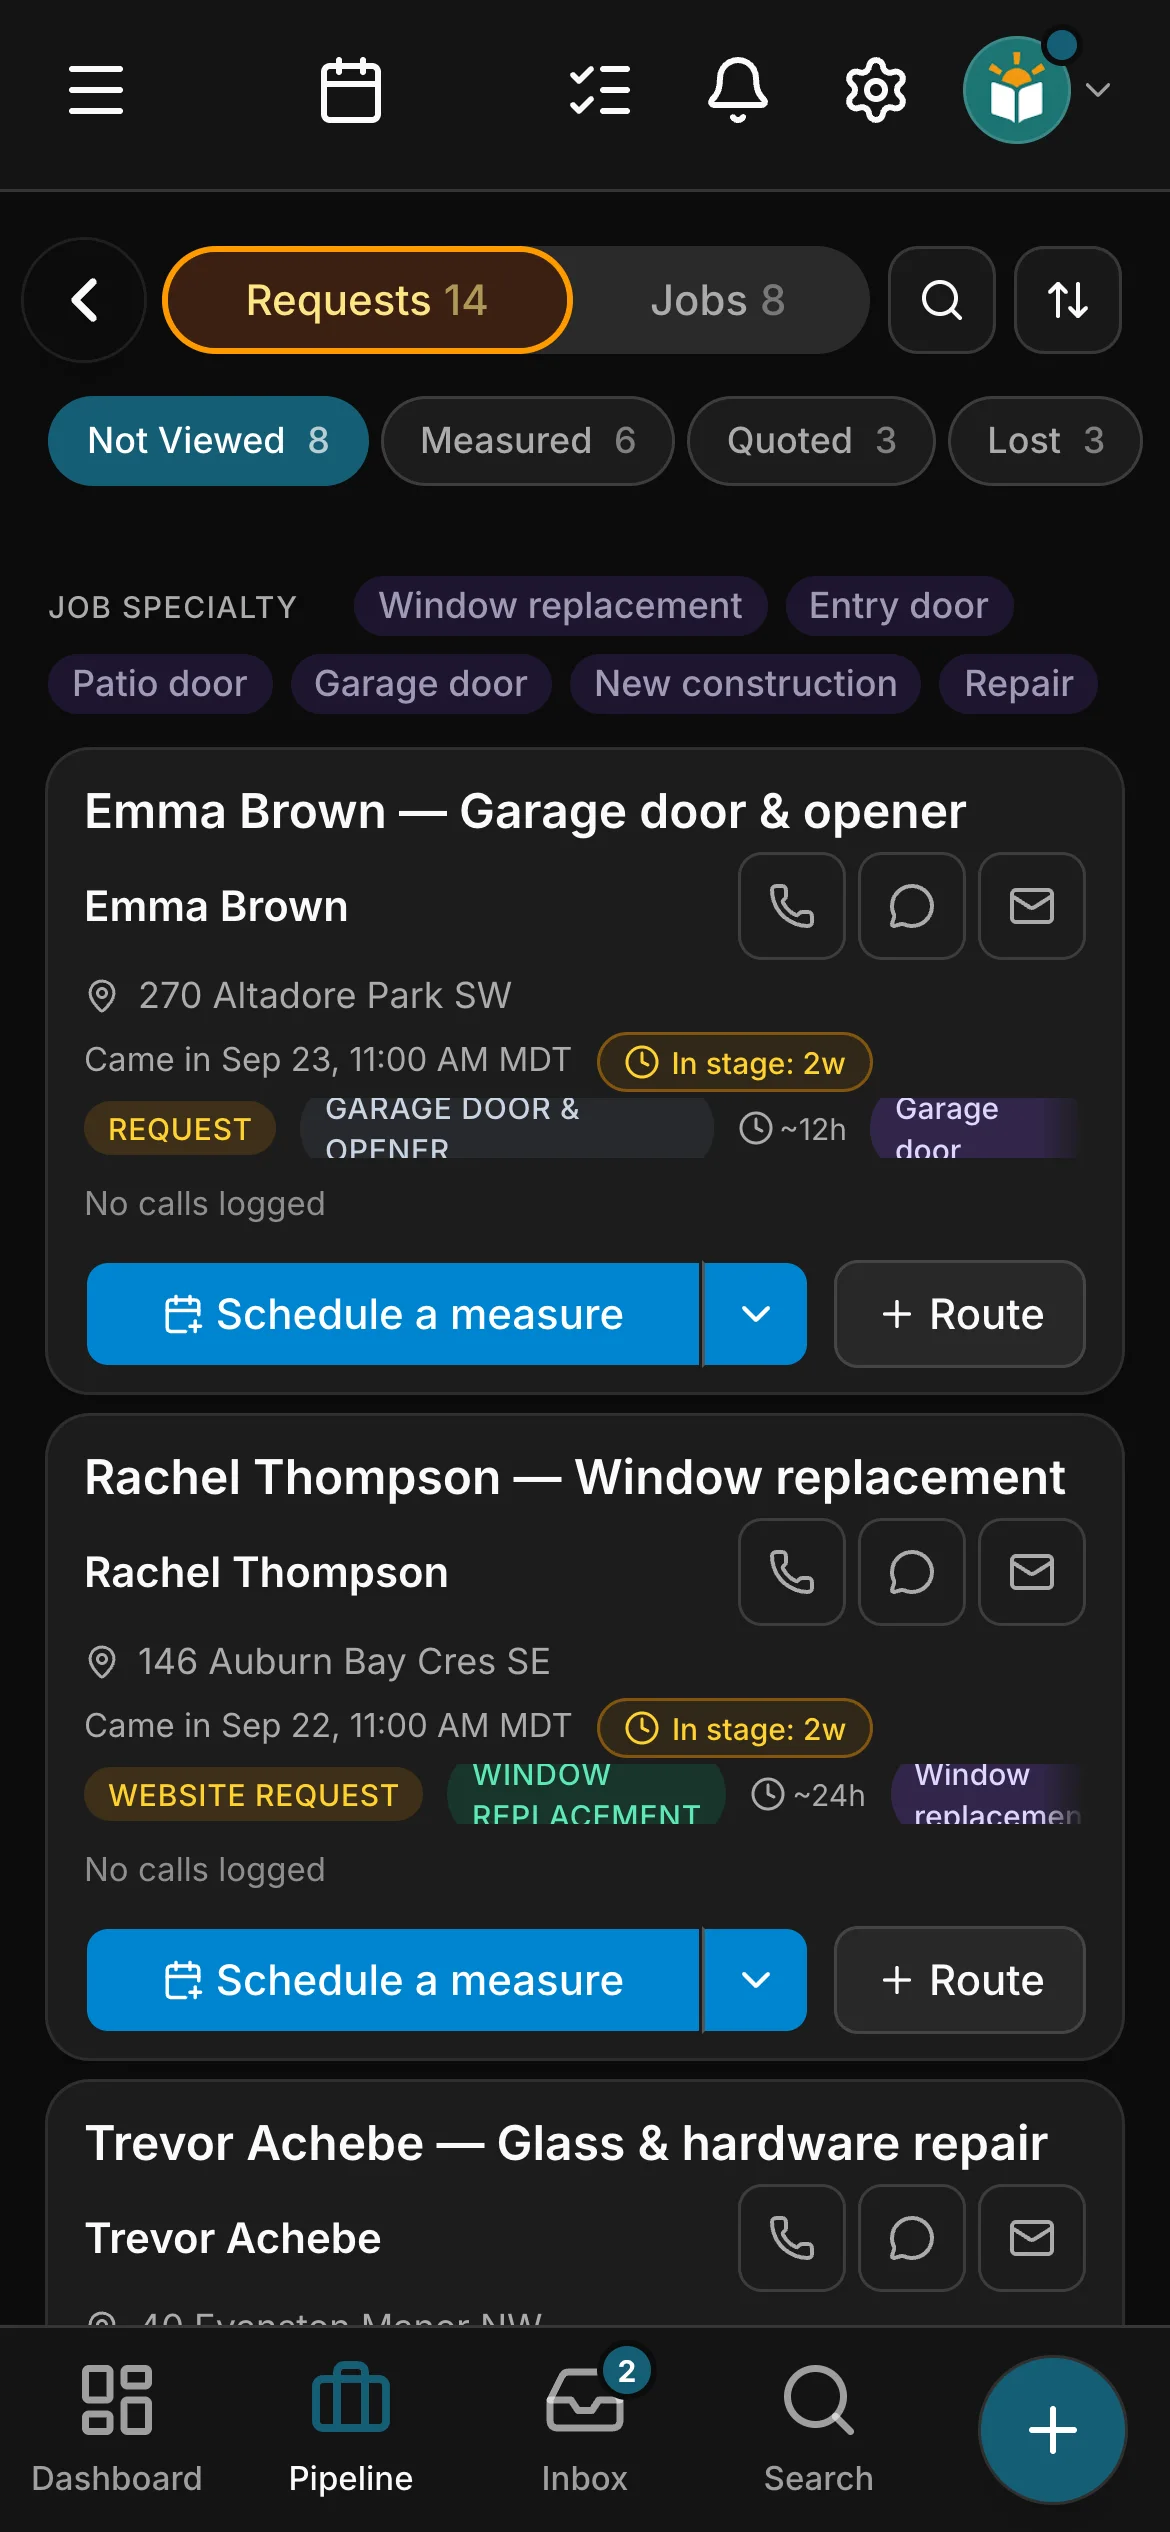
Task: Toggle the Patio door specialty filter
Action: [x=160, y=684]
